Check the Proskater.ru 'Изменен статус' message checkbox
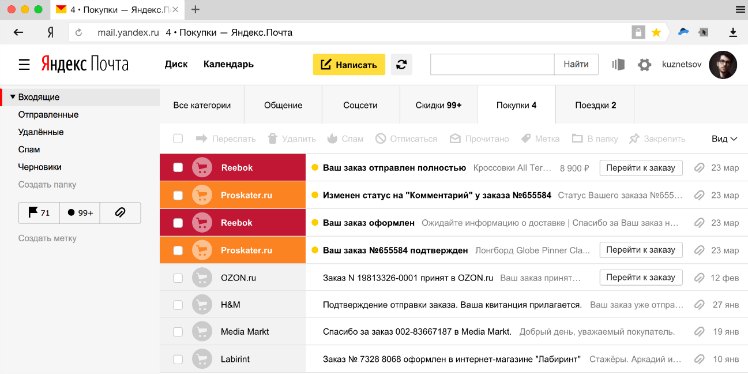Image resolution: width=748 pixels, height=374 pixels. [x=178, y=195]
